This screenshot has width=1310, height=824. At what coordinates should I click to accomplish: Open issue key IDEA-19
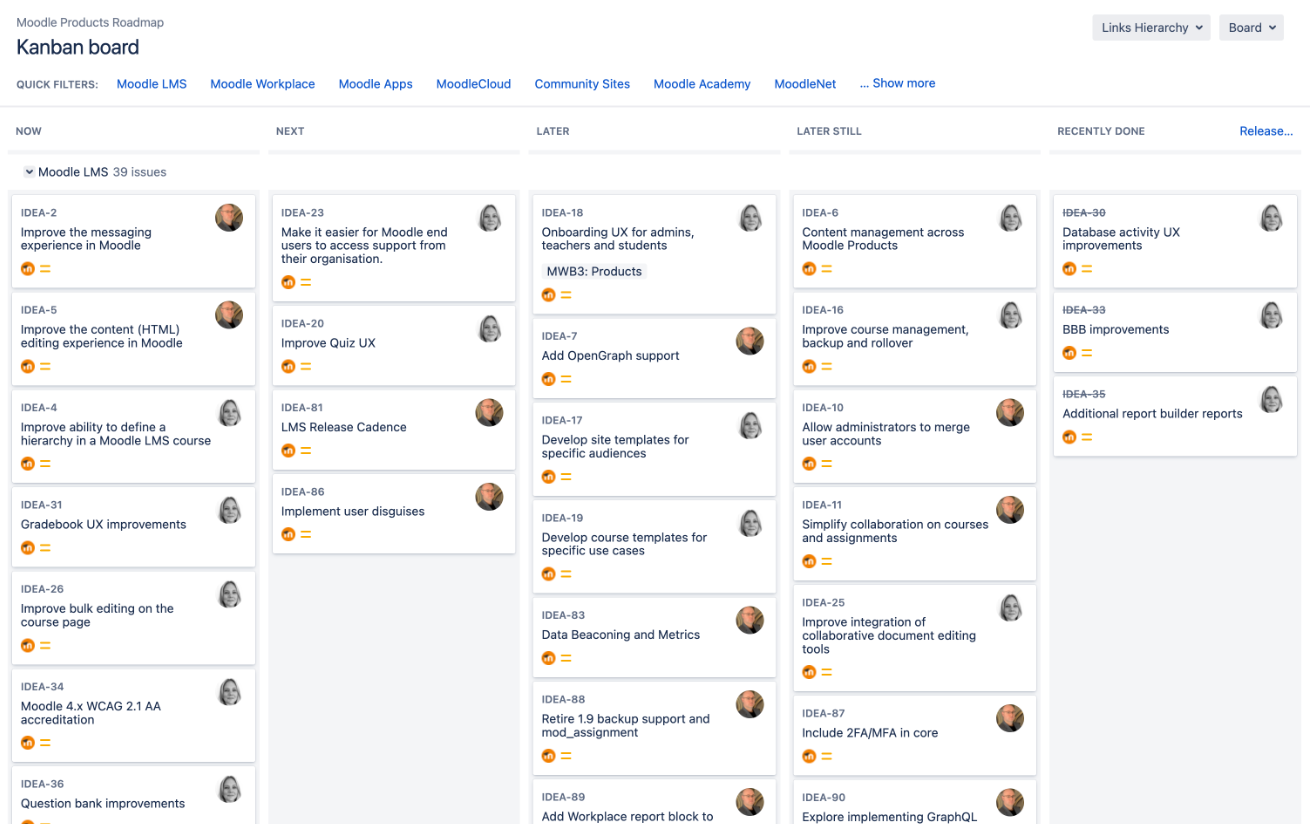point(562,518)
